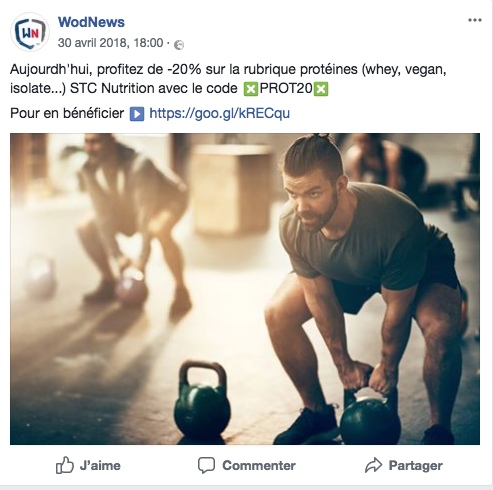The height and width of the screenshot is (490, 493).
Task: Open the post timestamp 30 avril 2018
Action: 110,43
